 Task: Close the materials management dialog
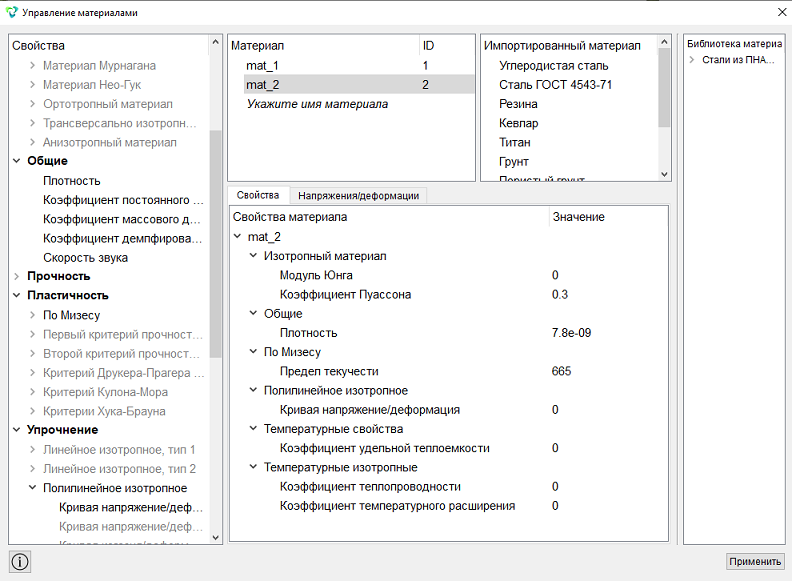point(781,12)
